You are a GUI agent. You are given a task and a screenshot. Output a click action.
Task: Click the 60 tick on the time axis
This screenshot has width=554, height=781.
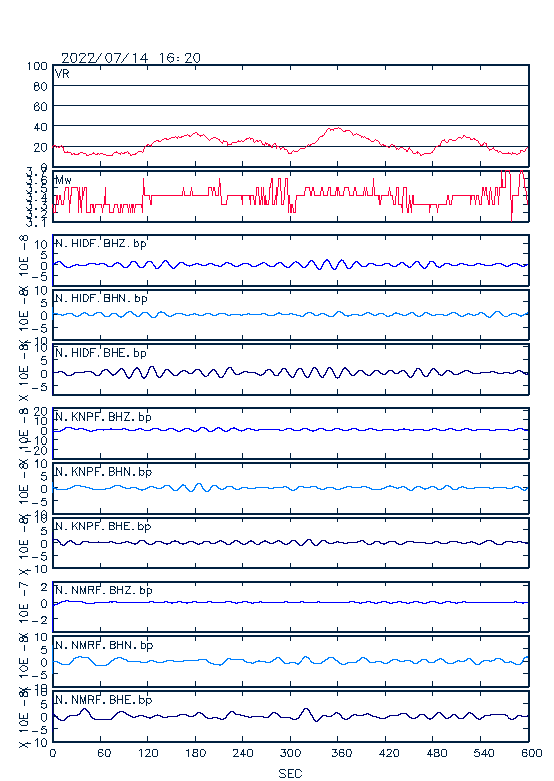coord(104,753)
